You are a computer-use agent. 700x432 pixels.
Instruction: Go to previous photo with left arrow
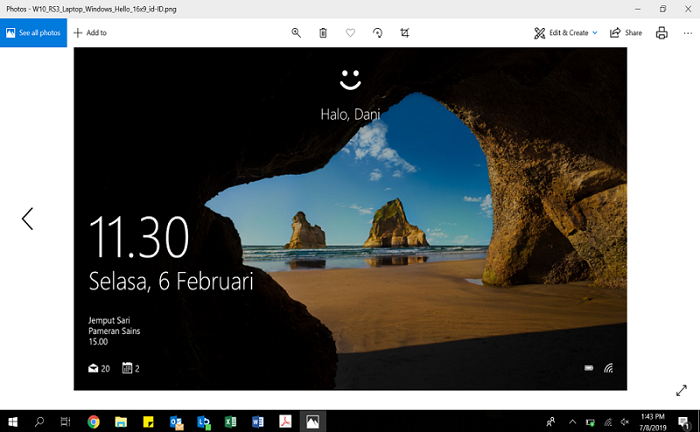[27, 218]
